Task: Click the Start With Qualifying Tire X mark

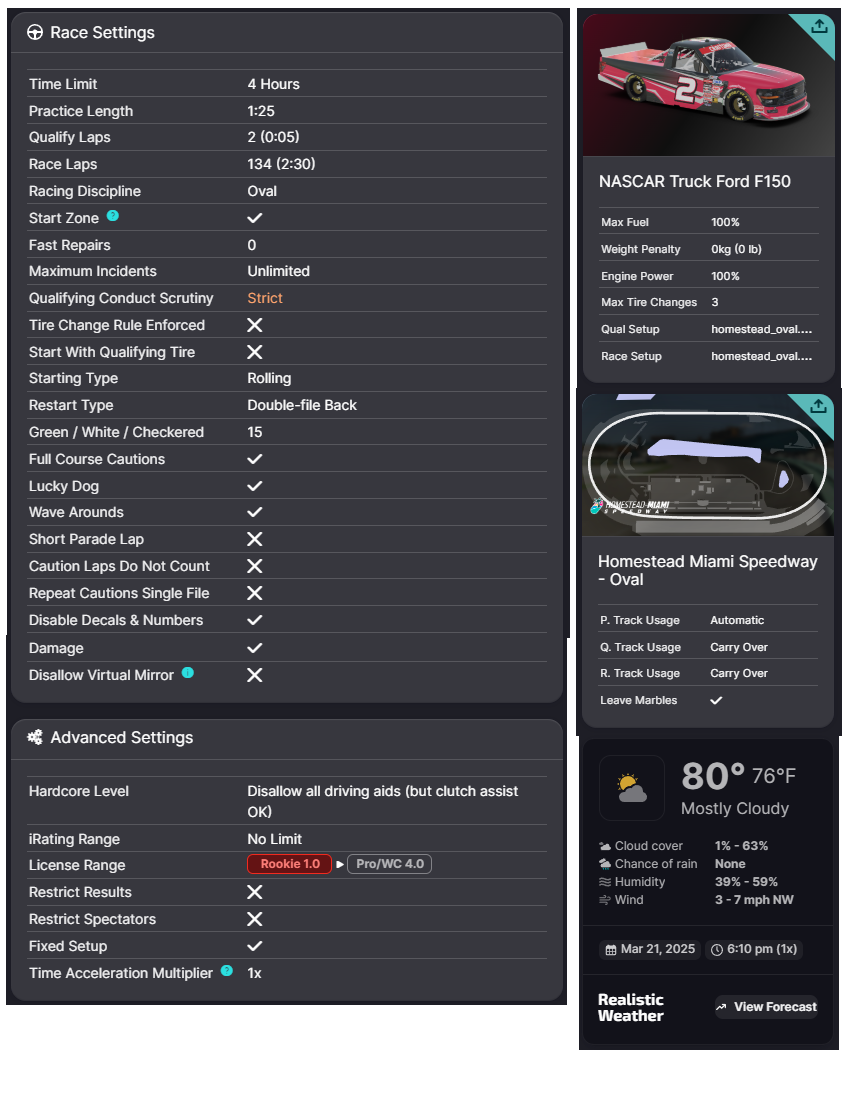Action: (255, 352)
